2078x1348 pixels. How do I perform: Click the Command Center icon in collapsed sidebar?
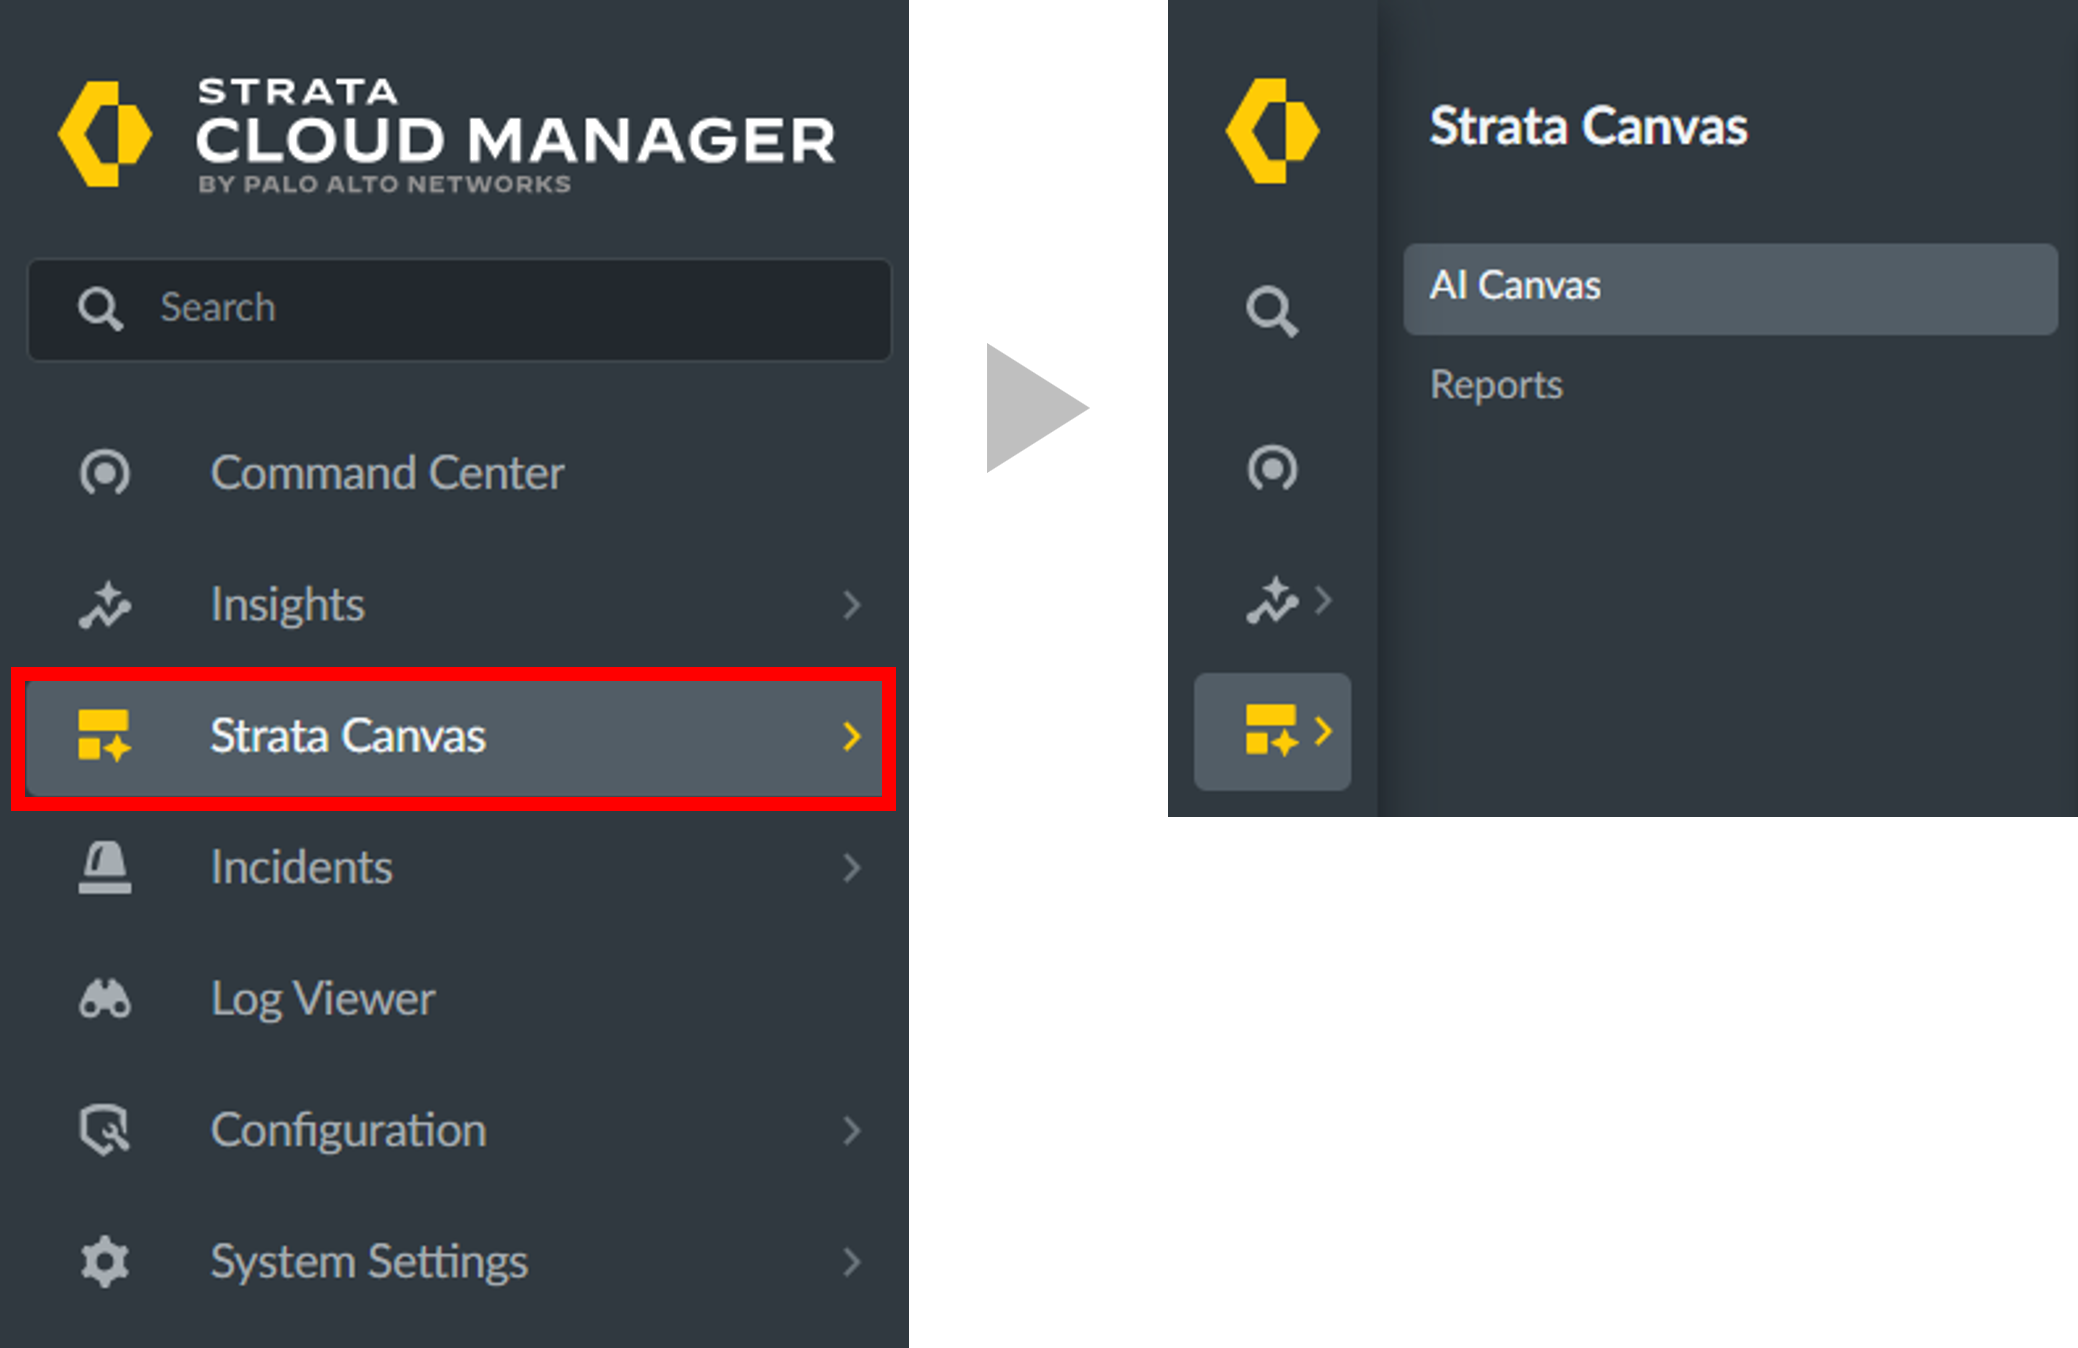(x=1272, y=469)
